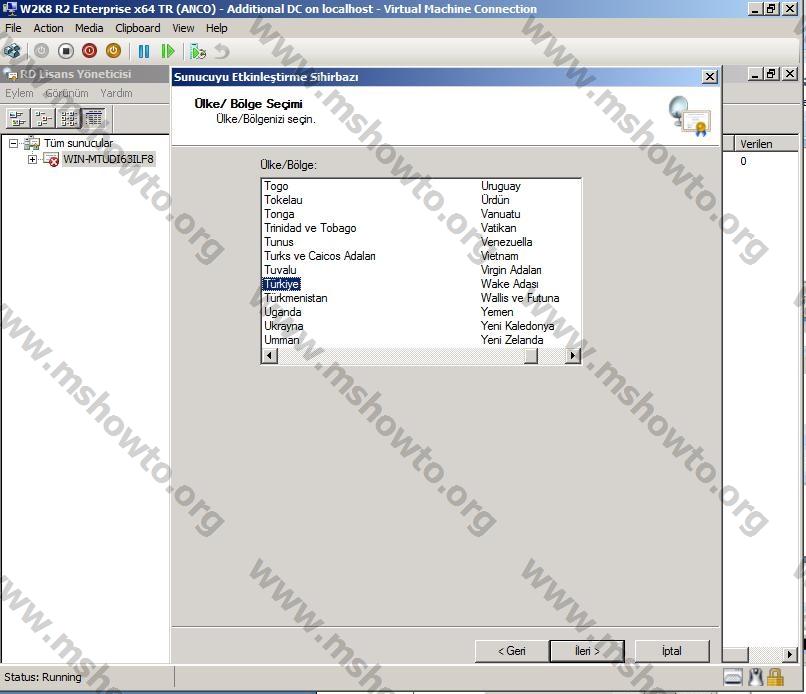Click the İleri button
The image size is (806, 694).
(x=586, y=651)
